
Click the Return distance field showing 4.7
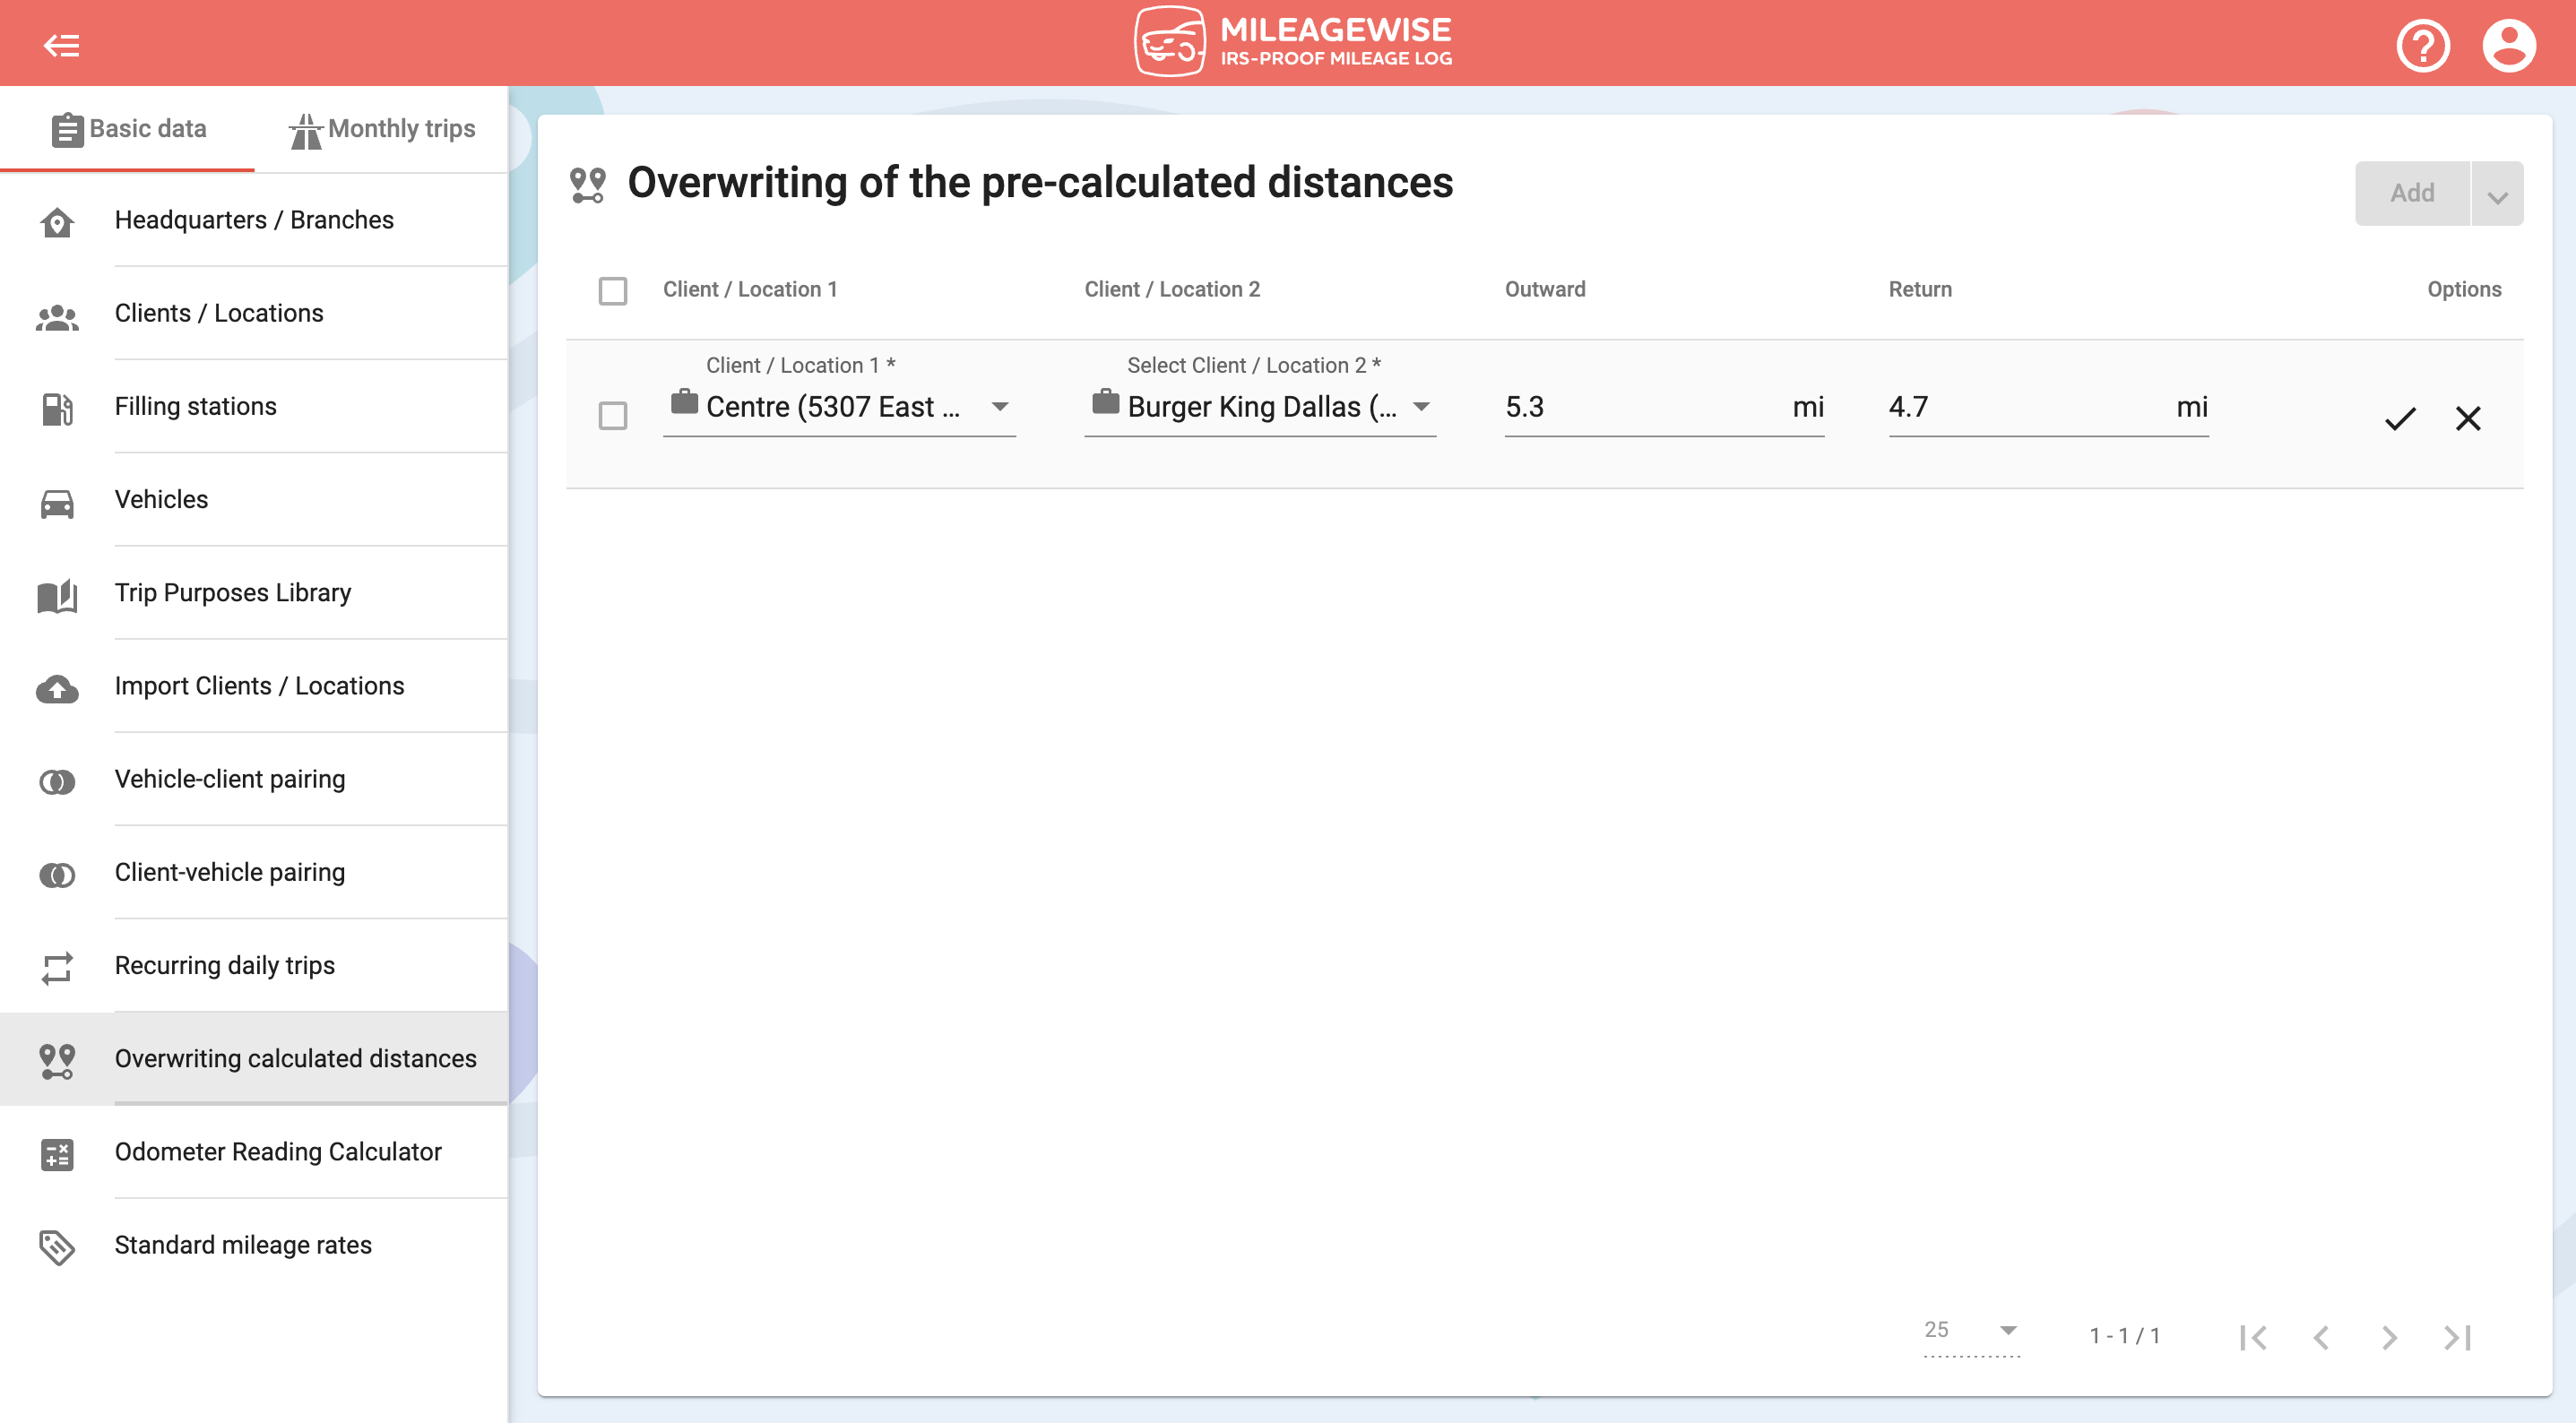[2048, 407]
